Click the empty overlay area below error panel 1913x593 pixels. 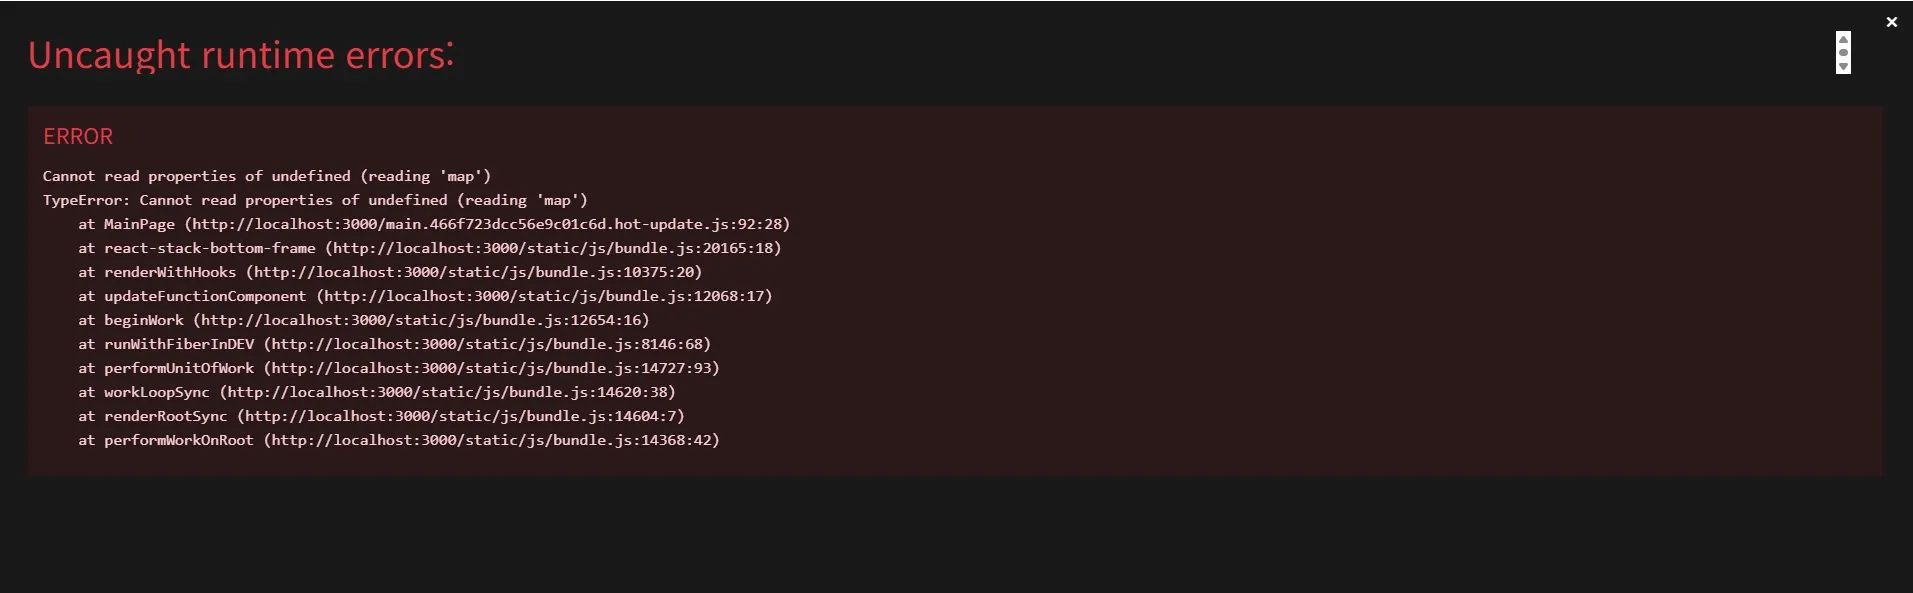[956, 535]
